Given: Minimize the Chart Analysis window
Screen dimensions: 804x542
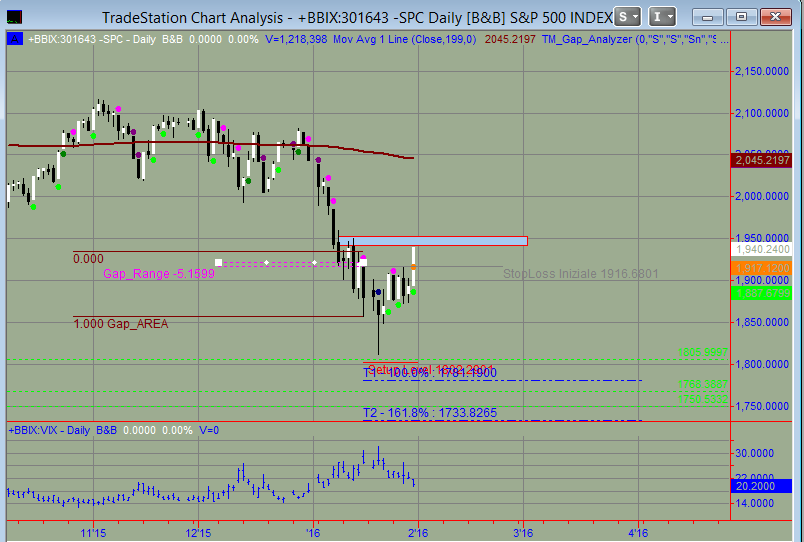Looking at the screenshot, I should (x=708, y=17).
